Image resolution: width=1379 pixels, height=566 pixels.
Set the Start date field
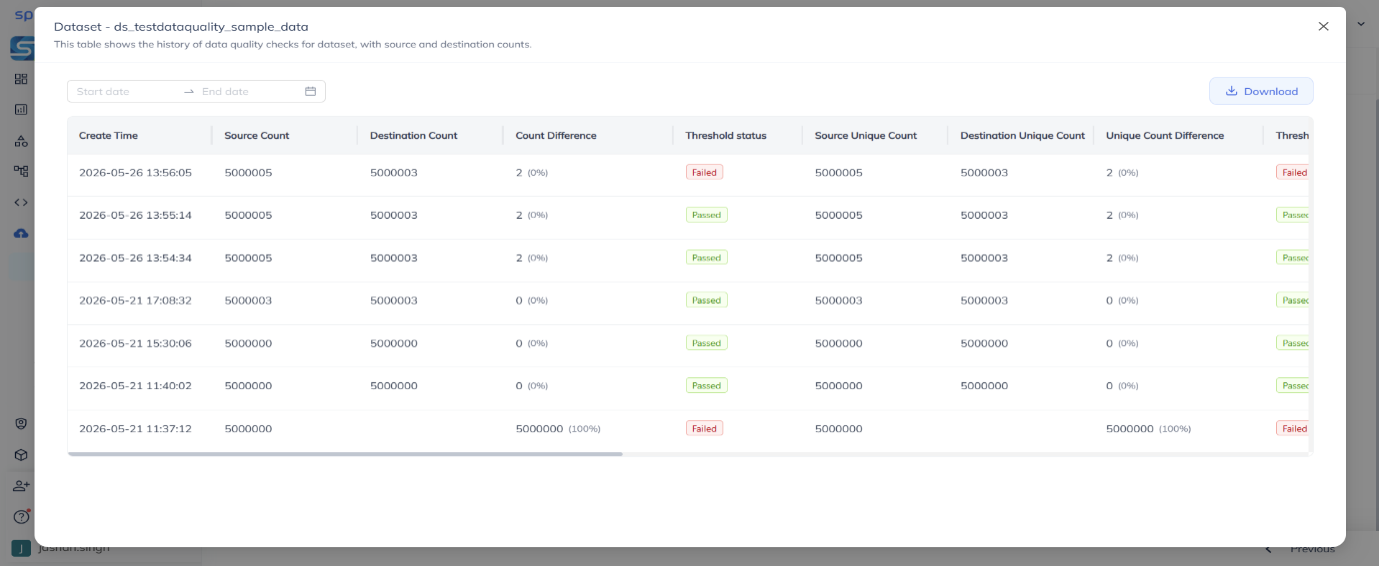tap(125, 91)
